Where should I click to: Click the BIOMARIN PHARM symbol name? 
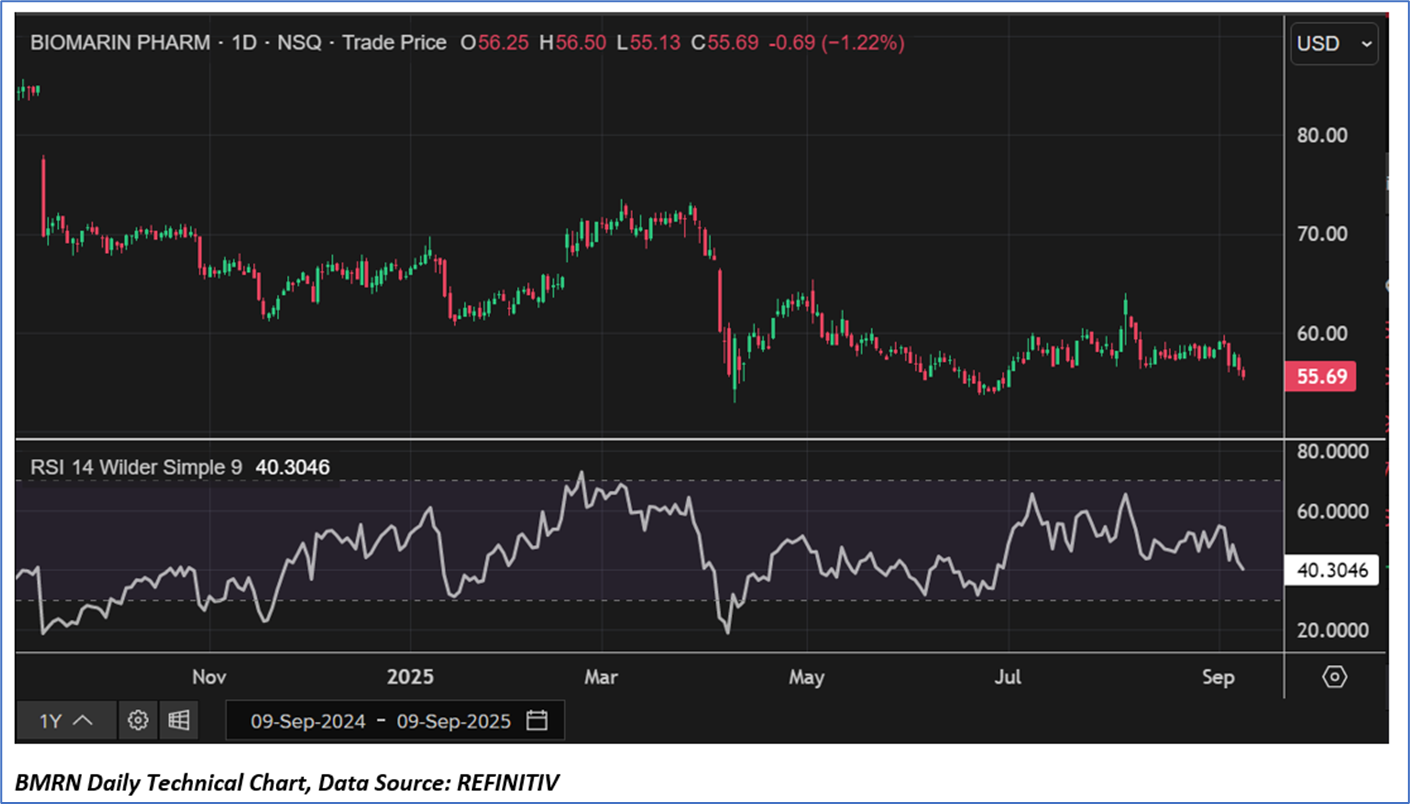pyautogui.click(x=121, y=43)
